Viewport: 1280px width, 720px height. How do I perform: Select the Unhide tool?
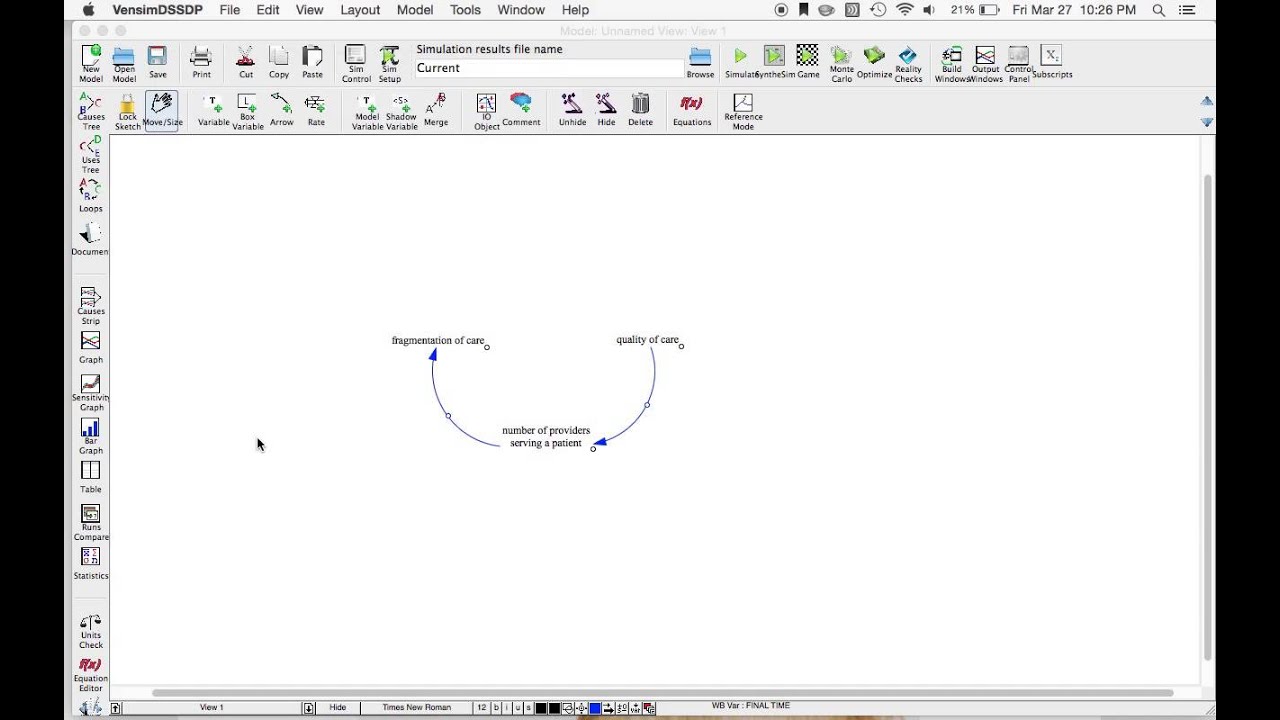(x=573, y=110)
